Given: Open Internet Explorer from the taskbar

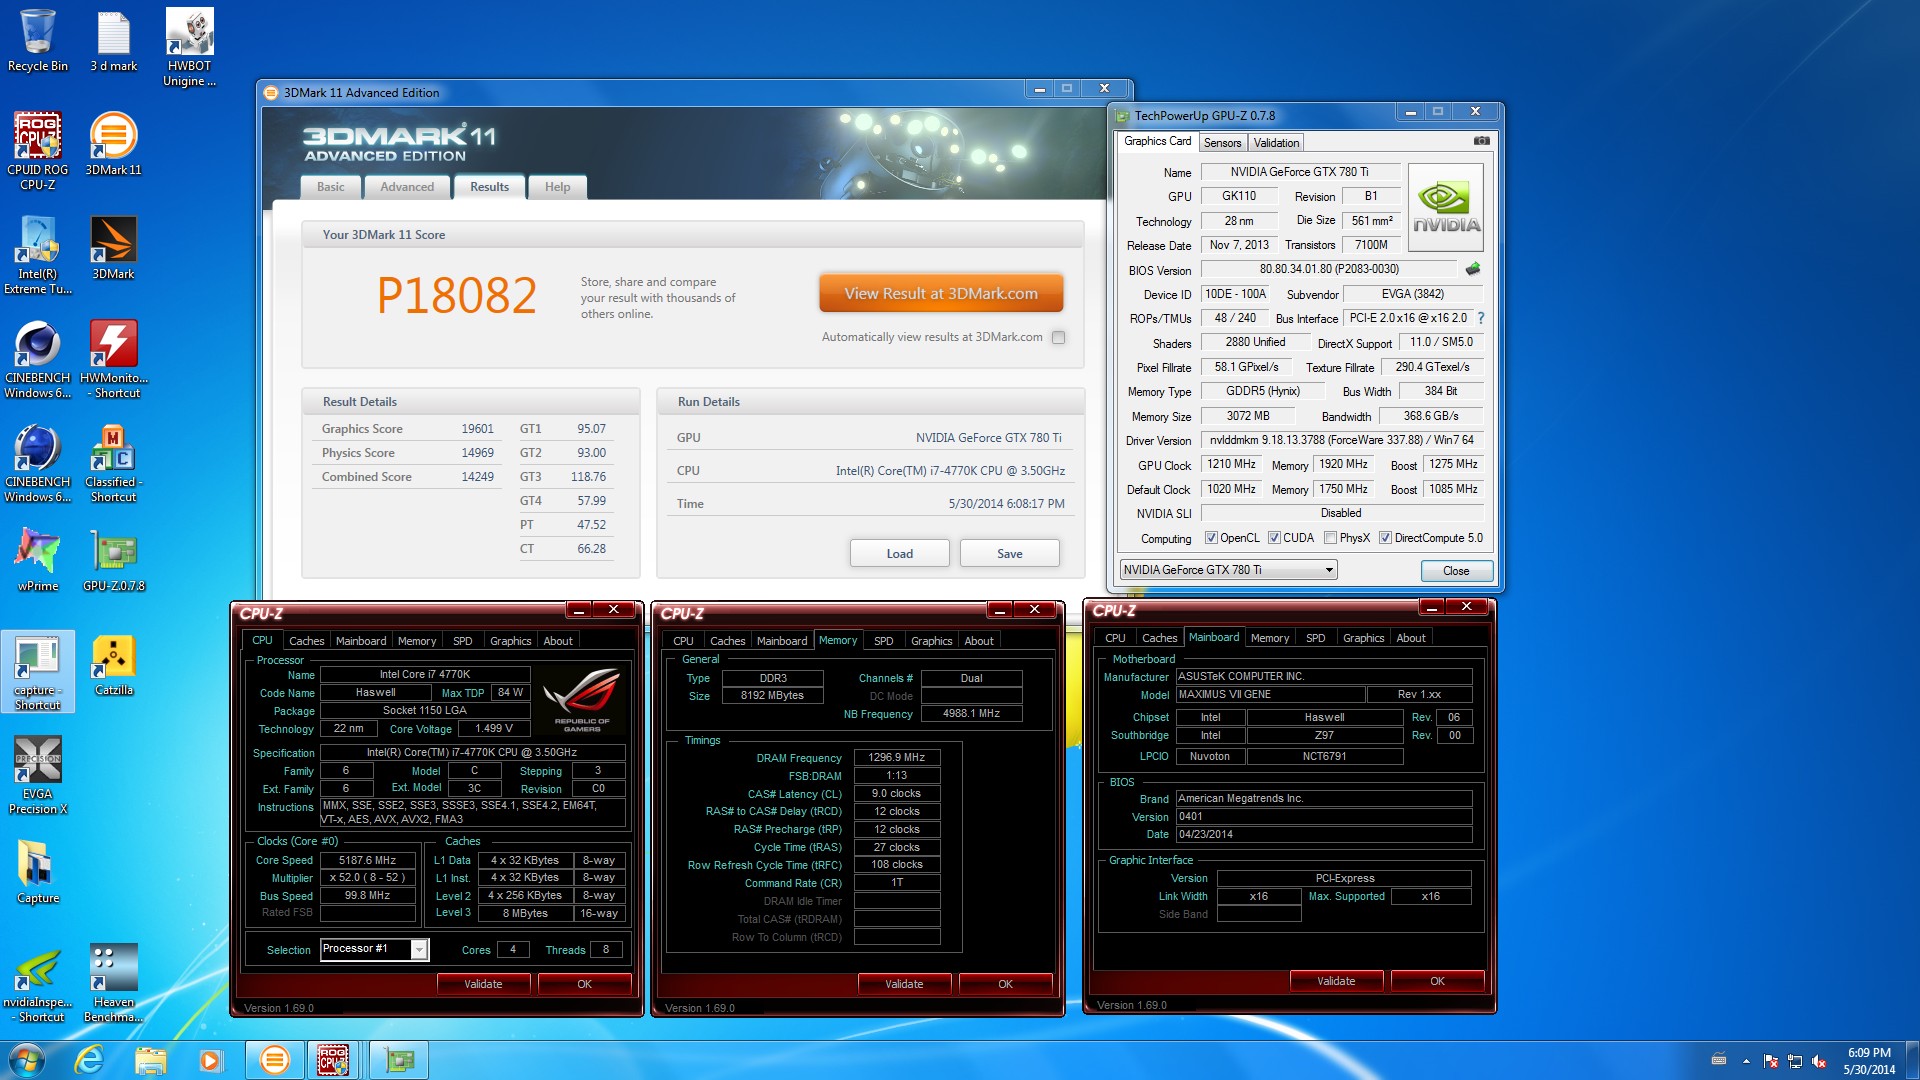Looking at the screenshot, I should pyautogui.click(x=90, y=1060).
